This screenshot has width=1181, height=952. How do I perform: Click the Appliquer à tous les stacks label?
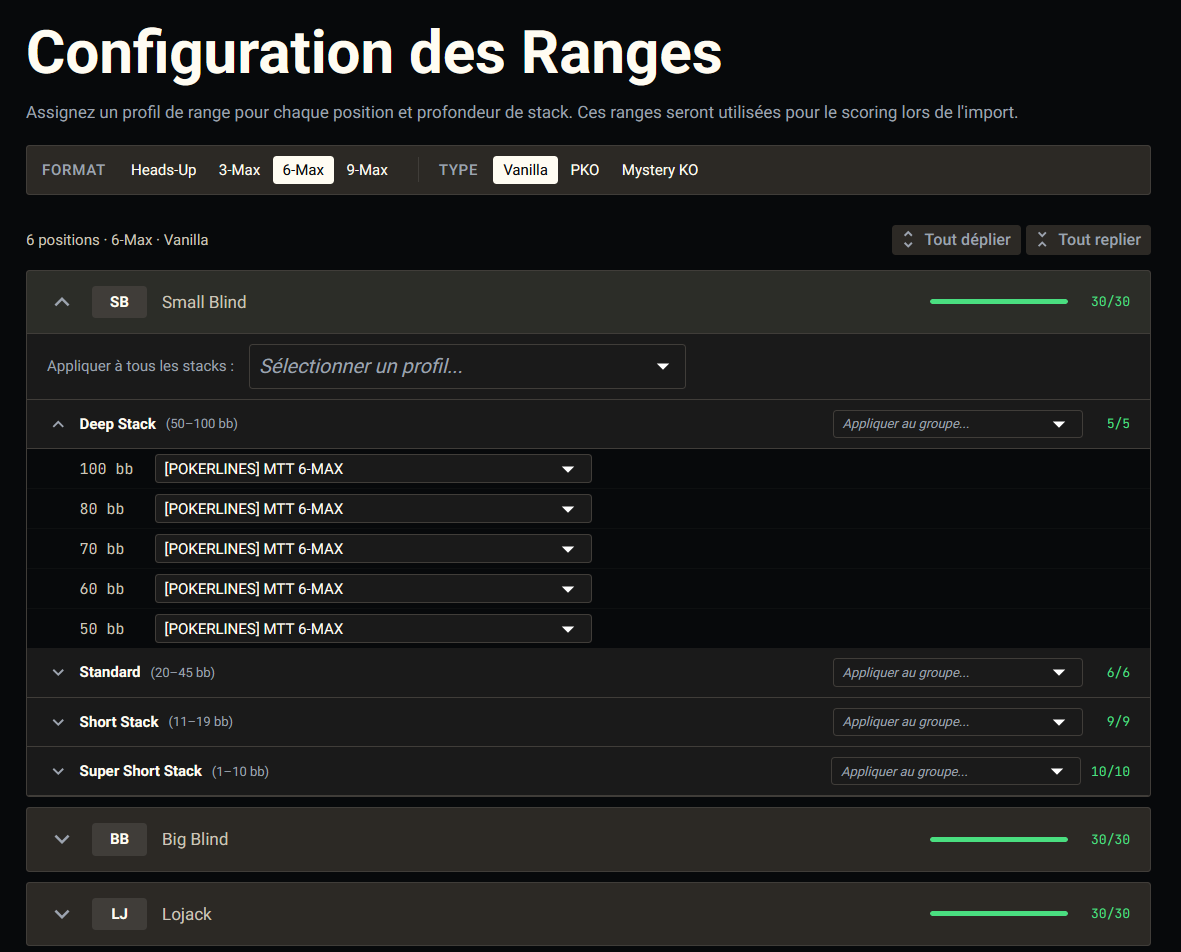click(x=140, y=366)
